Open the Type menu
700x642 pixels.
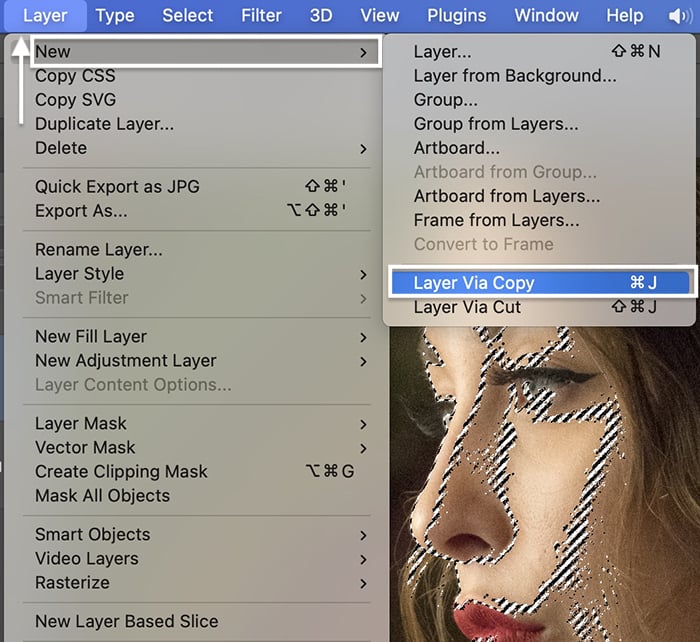click(115, 16)
